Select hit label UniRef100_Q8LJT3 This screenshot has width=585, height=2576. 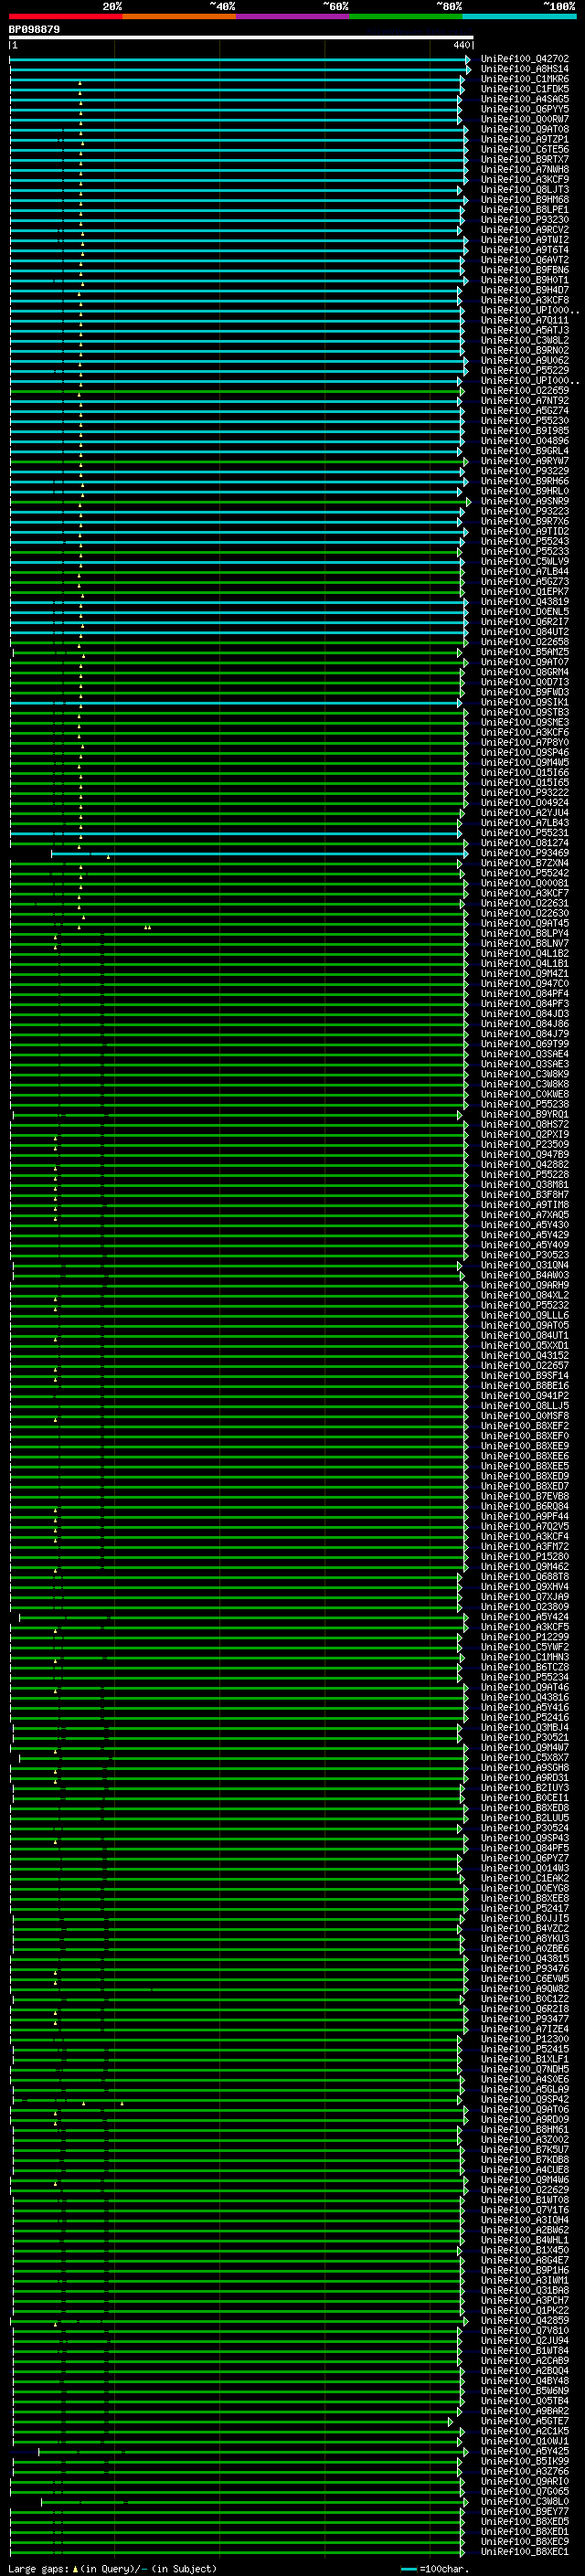(525, 190)
